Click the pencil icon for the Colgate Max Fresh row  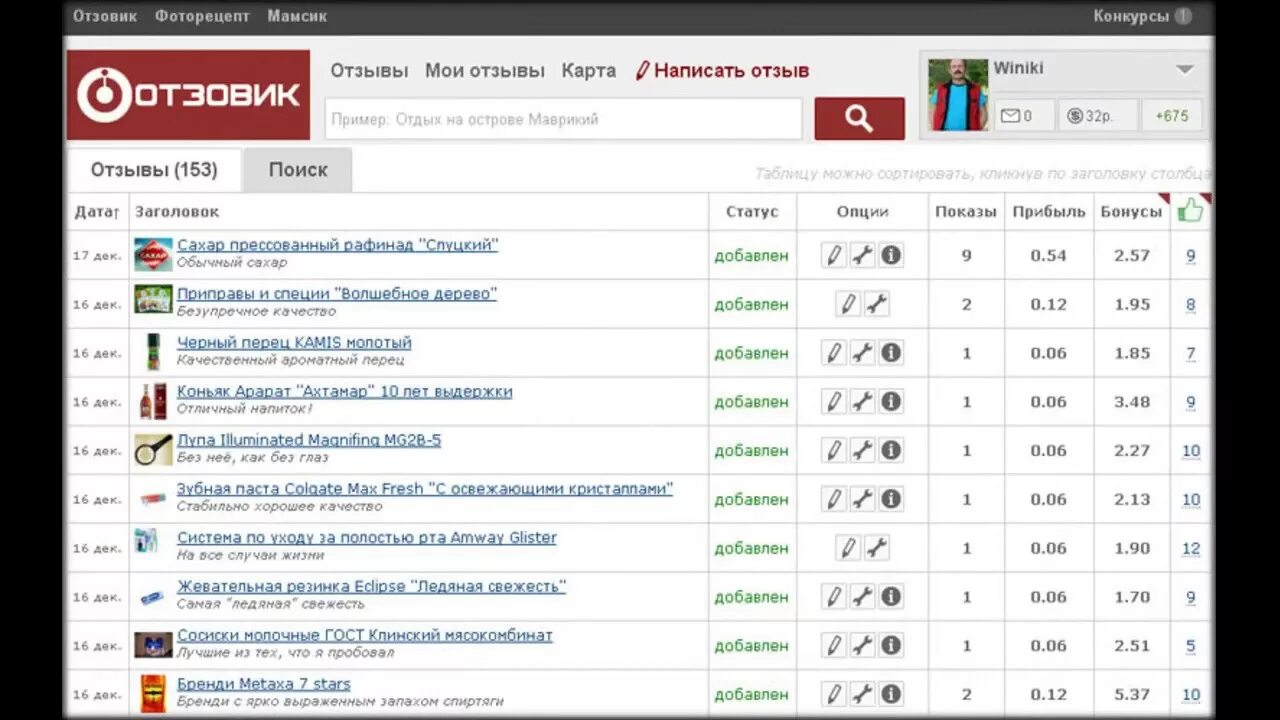pos(834,498)
